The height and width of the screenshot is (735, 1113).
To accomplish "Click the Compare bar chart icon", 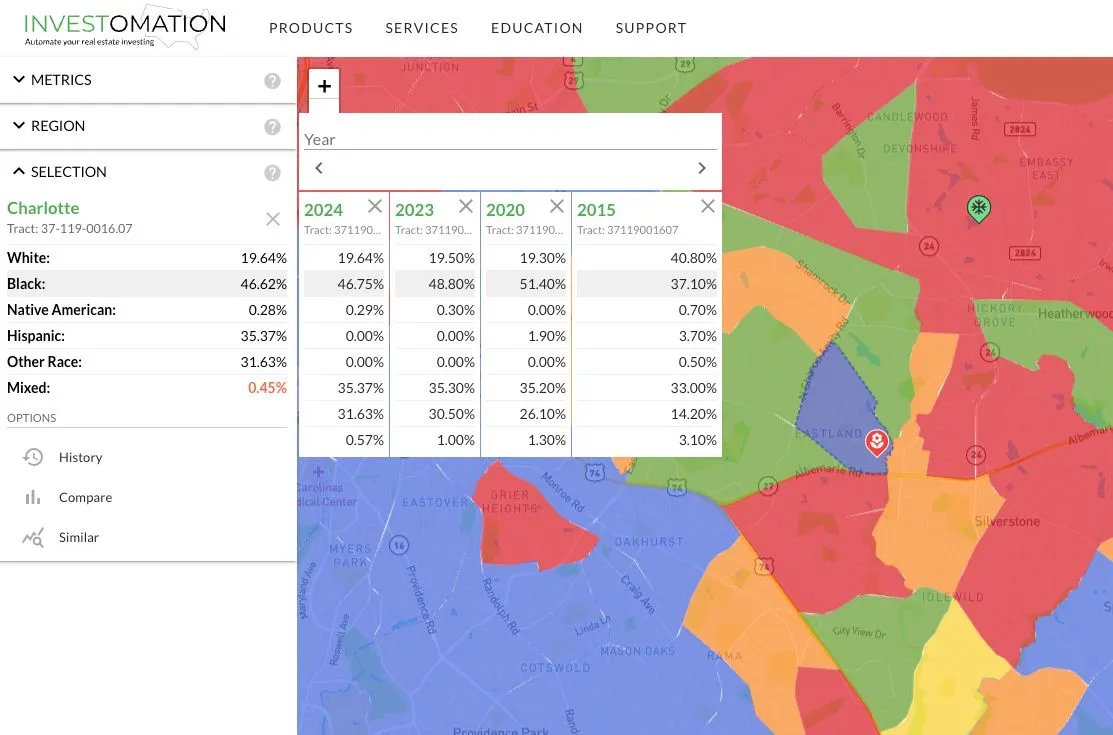I will [33, 497].
